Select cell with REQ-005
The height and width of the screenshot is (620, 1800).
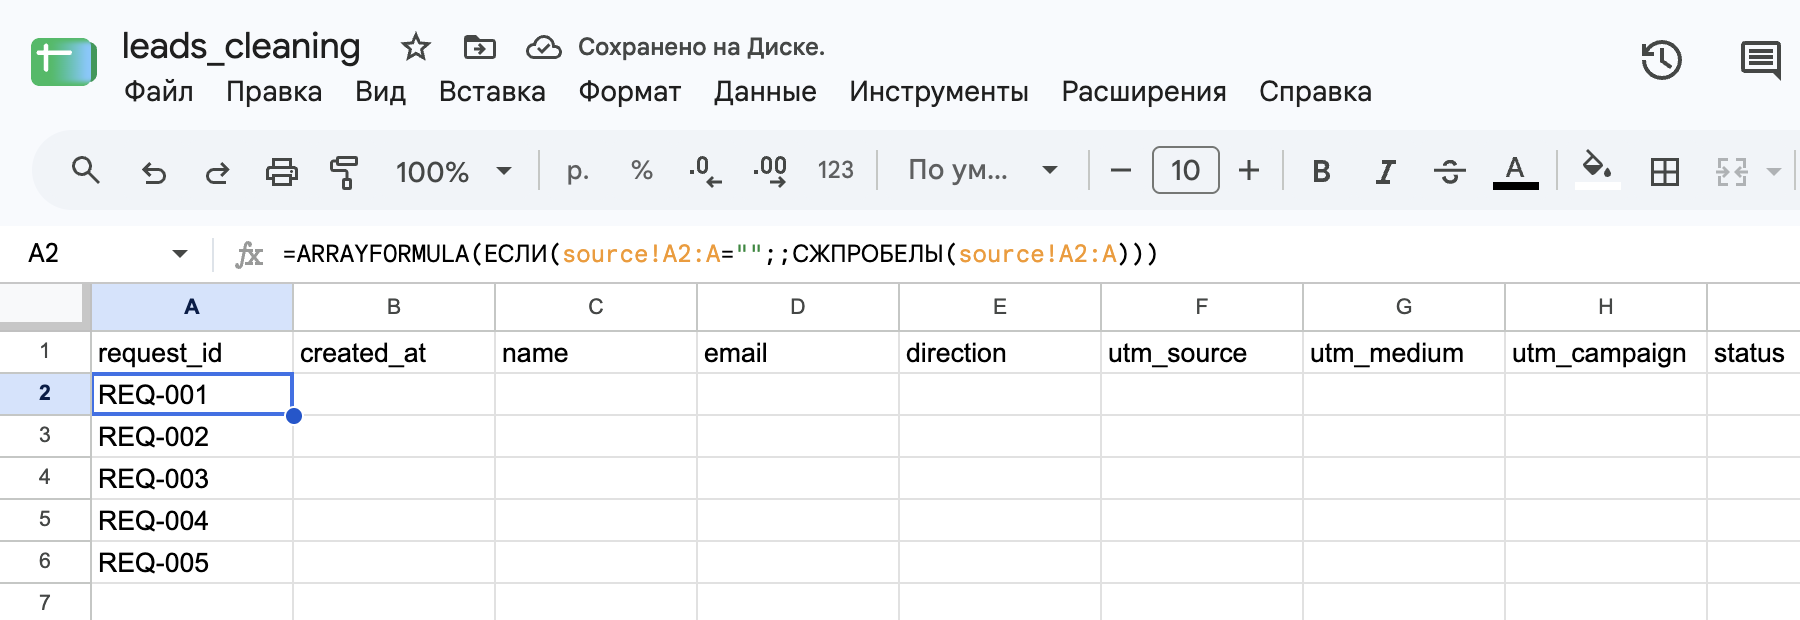coord(192,562)
